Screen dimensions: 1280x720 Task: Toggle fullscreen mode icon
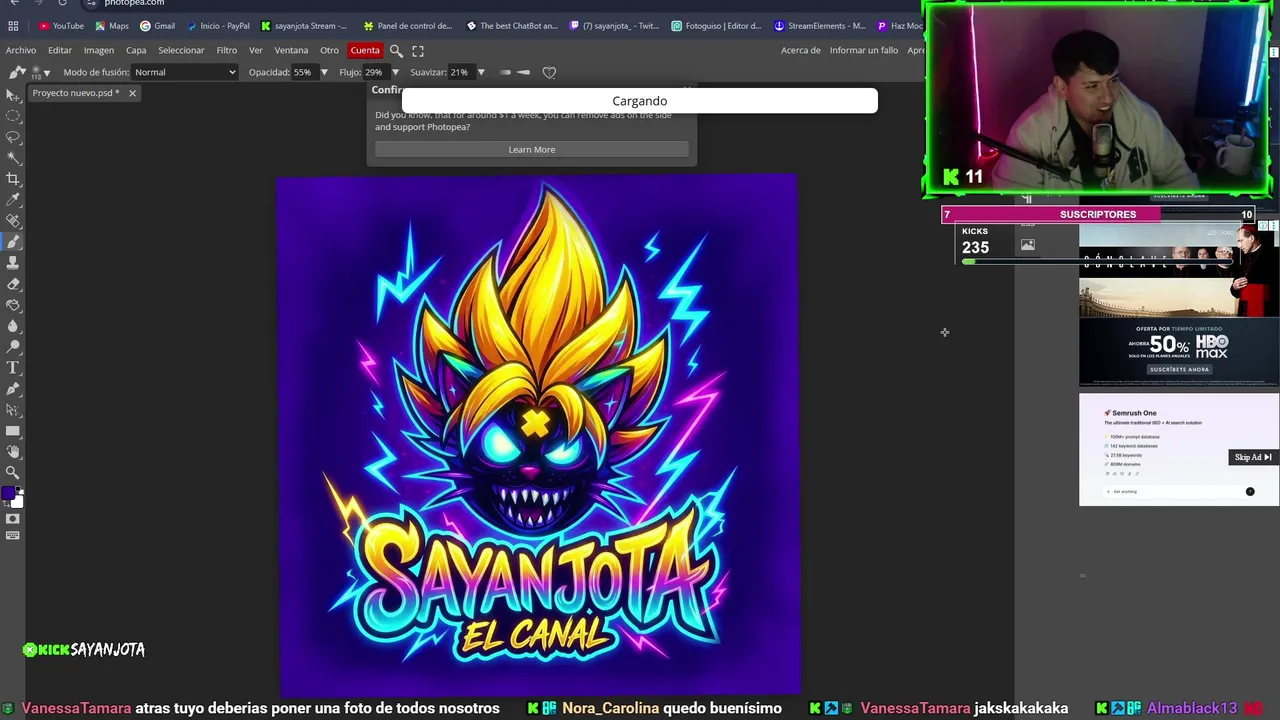click(x=418, y=51)
